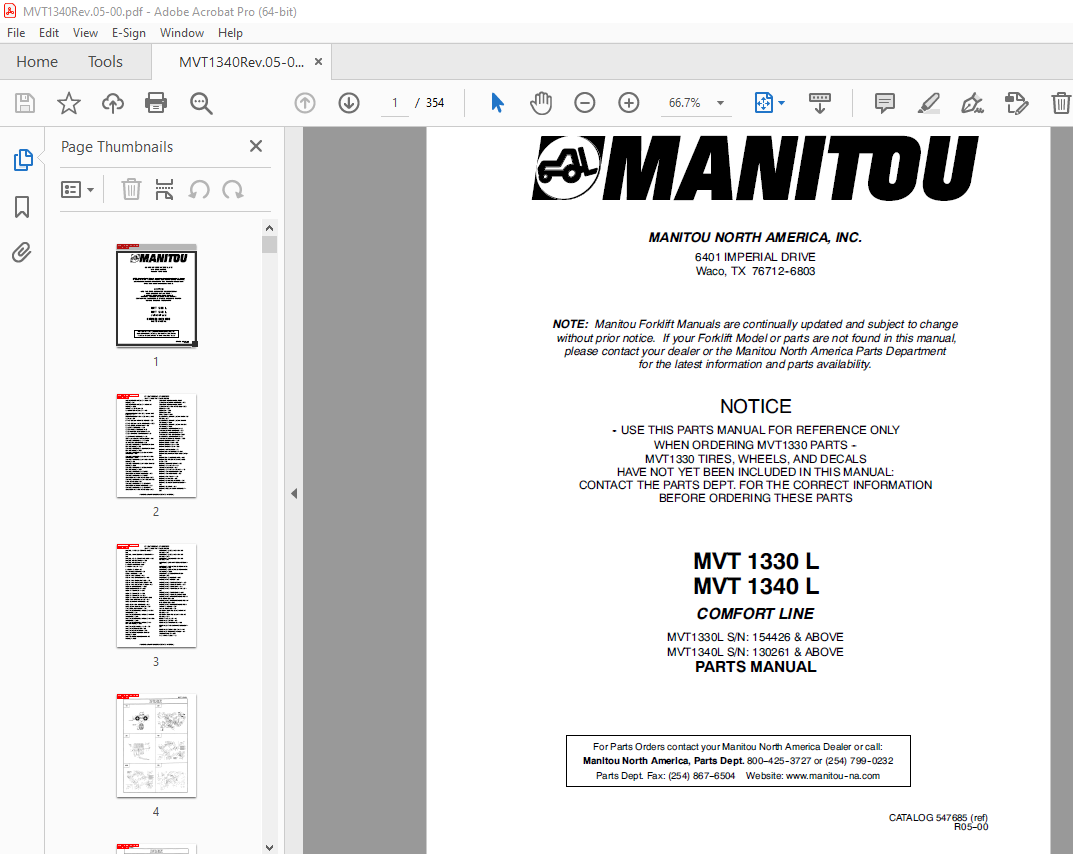Image resolution: width=1073 pixels, height=854 pixels.
Task: Click the MANITOU NORTH AMERICA, INC. heading
Action: pyautogui.click(x=755, y=237)
